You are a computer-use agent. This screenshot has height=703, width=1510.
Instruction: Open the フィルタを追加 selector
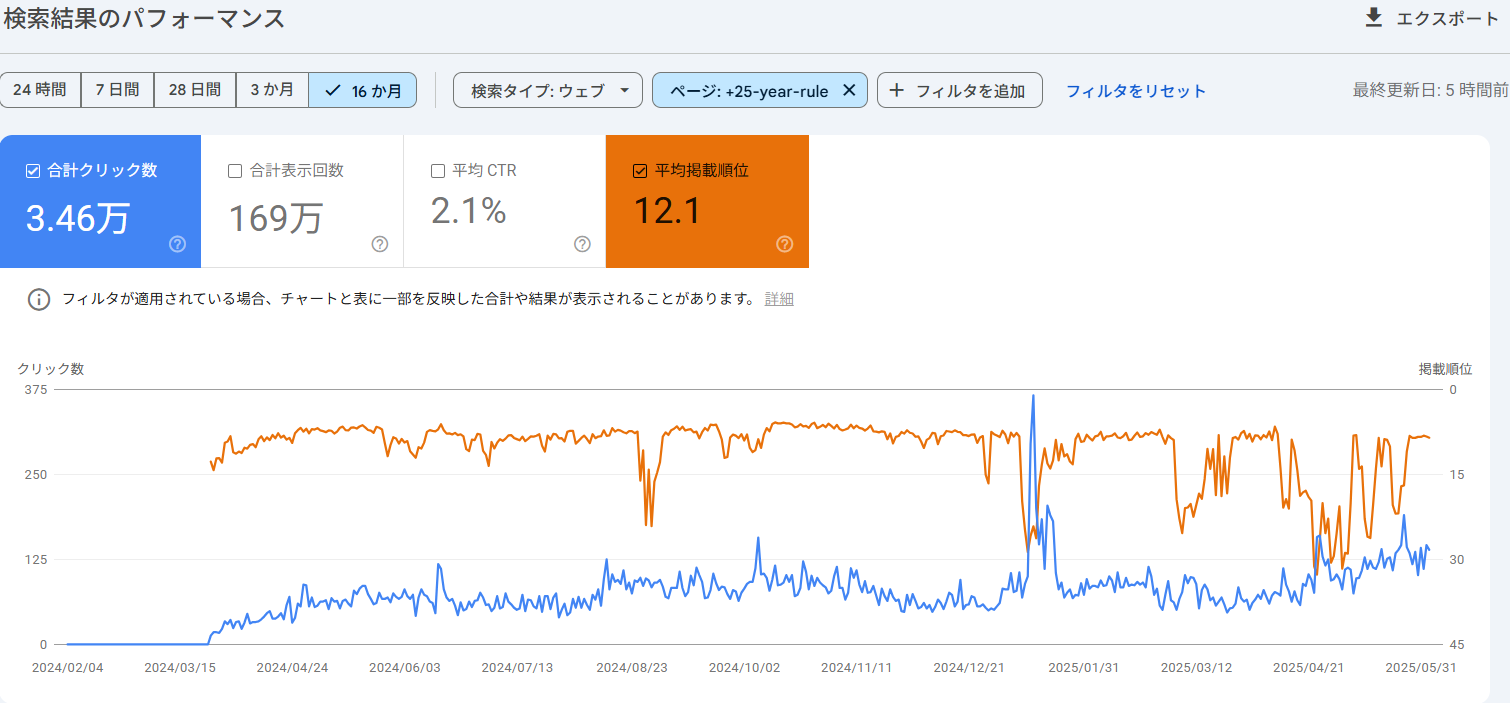coord(958,89)
